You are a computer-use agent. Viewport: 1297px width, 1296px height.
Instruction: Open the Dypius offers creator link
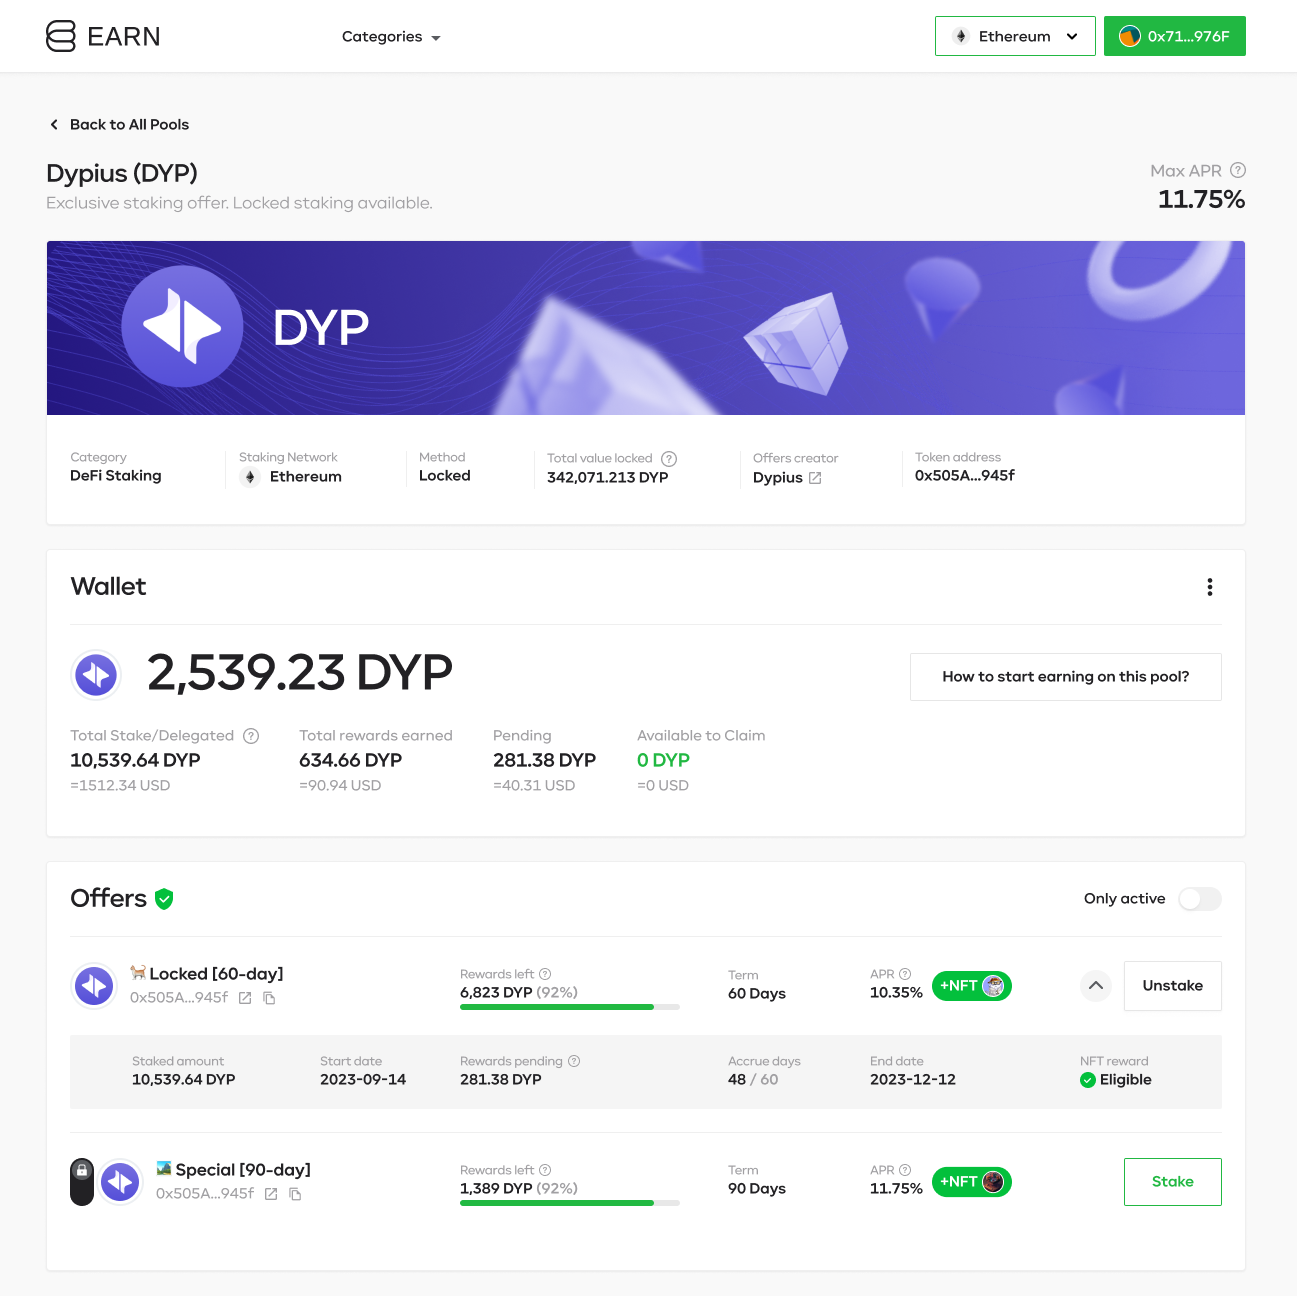click(x=787, y=478)
